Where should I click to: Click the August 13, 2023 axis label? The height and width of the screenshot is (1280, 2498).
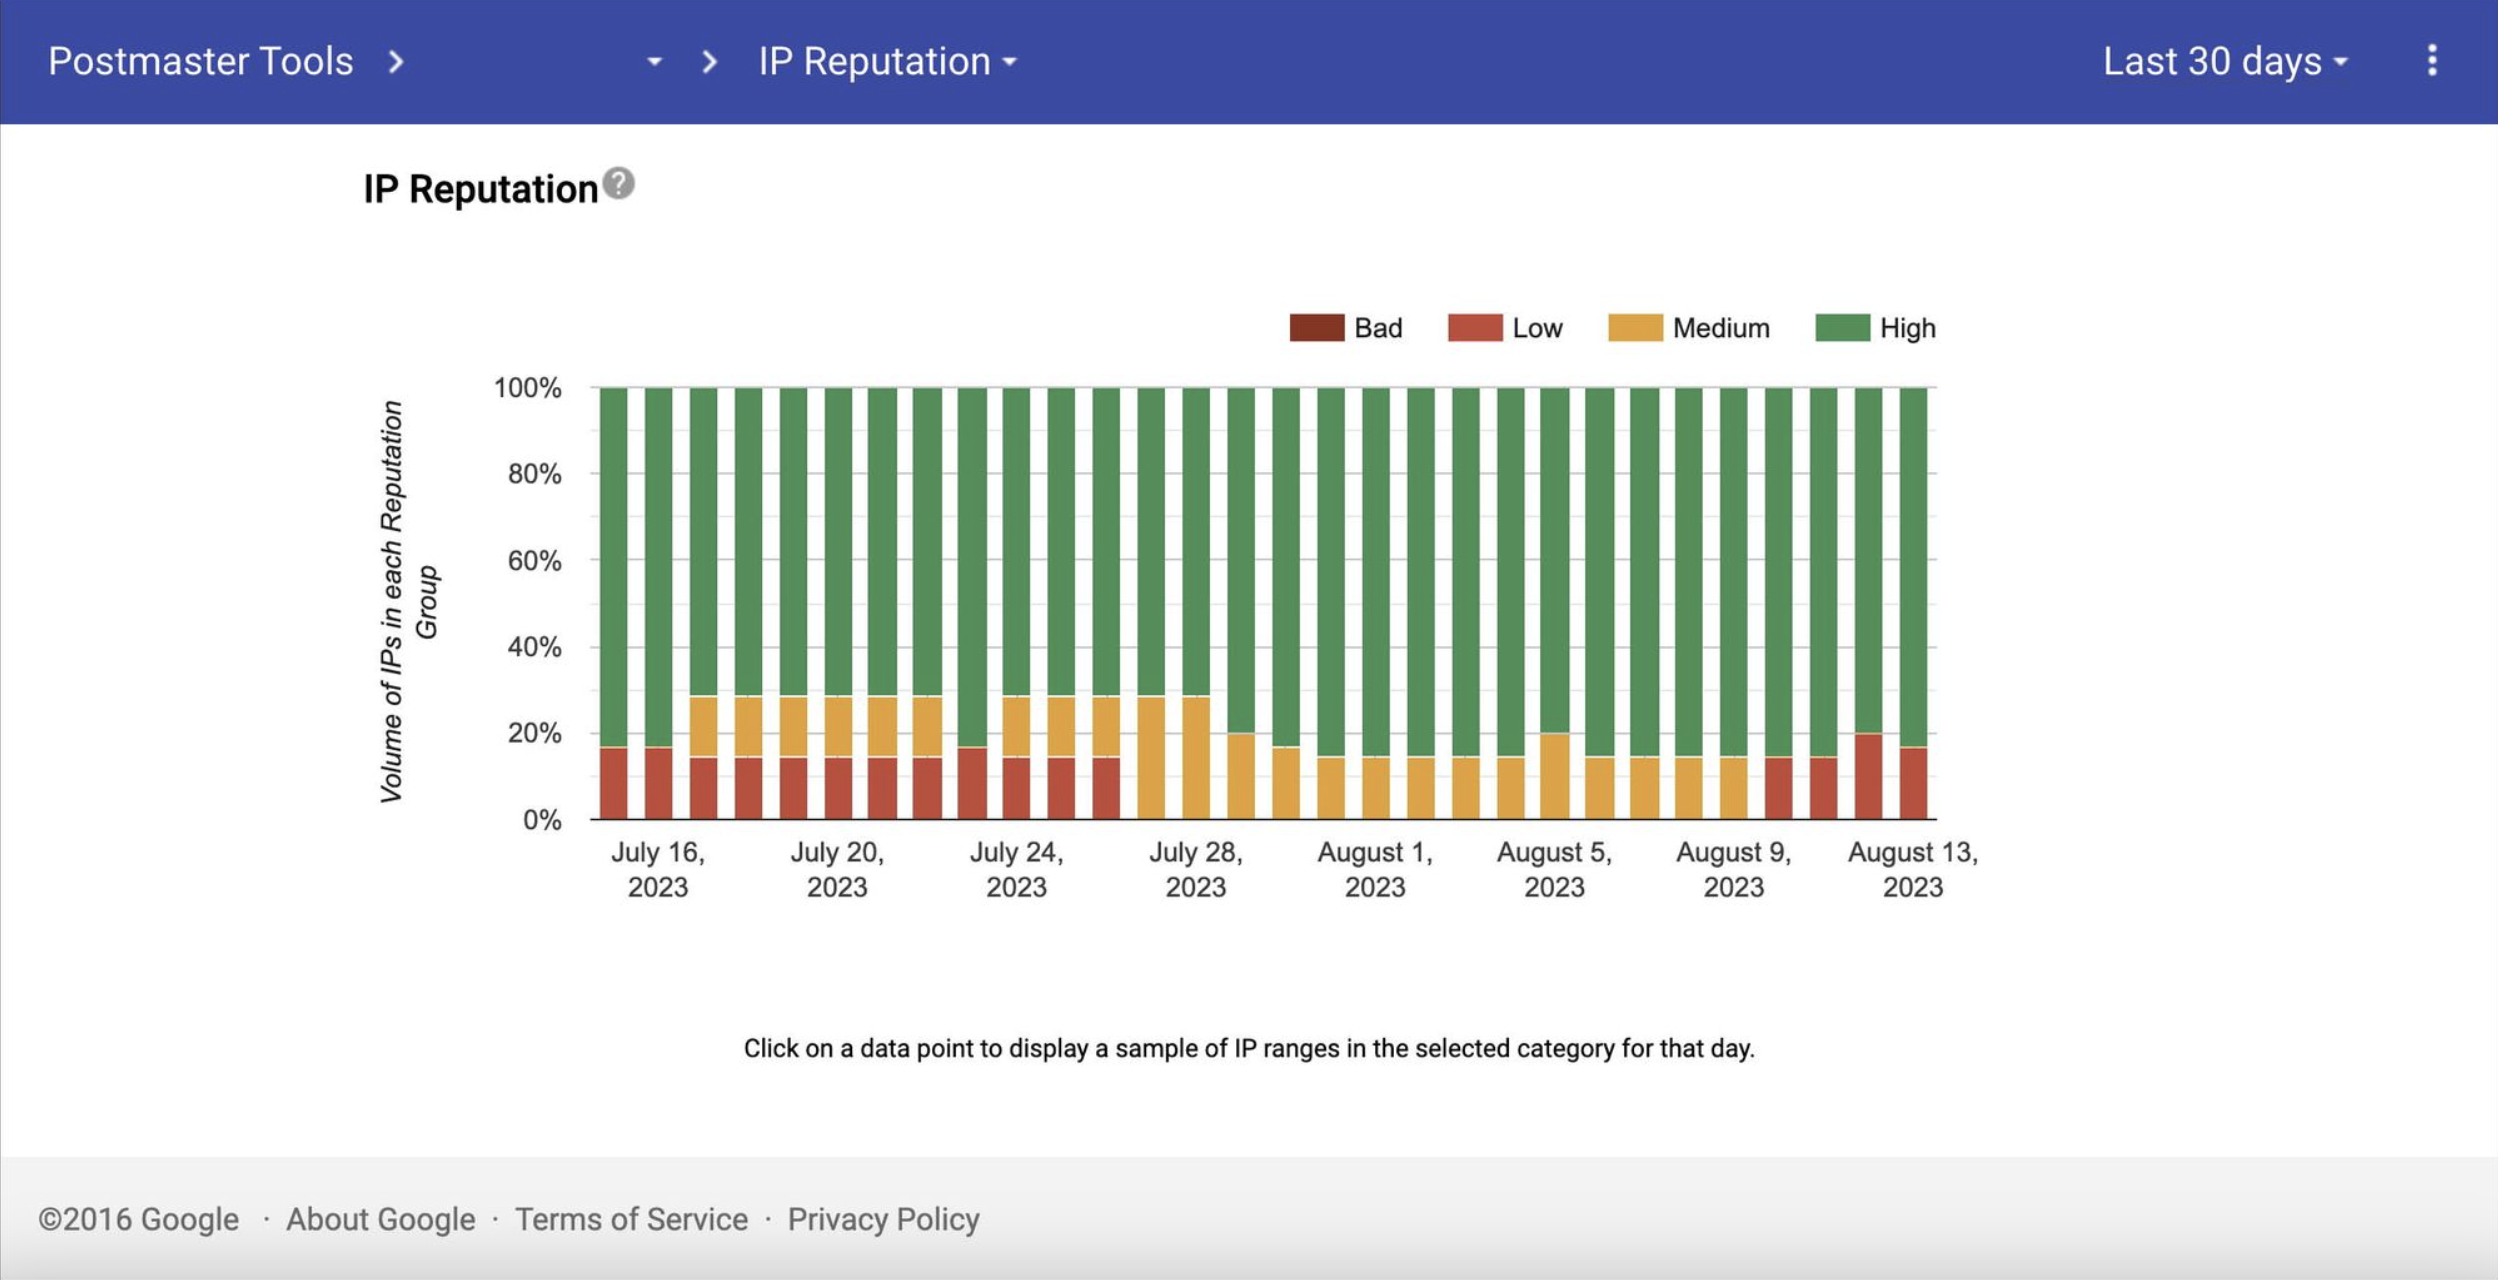[x=1913, y=869]
